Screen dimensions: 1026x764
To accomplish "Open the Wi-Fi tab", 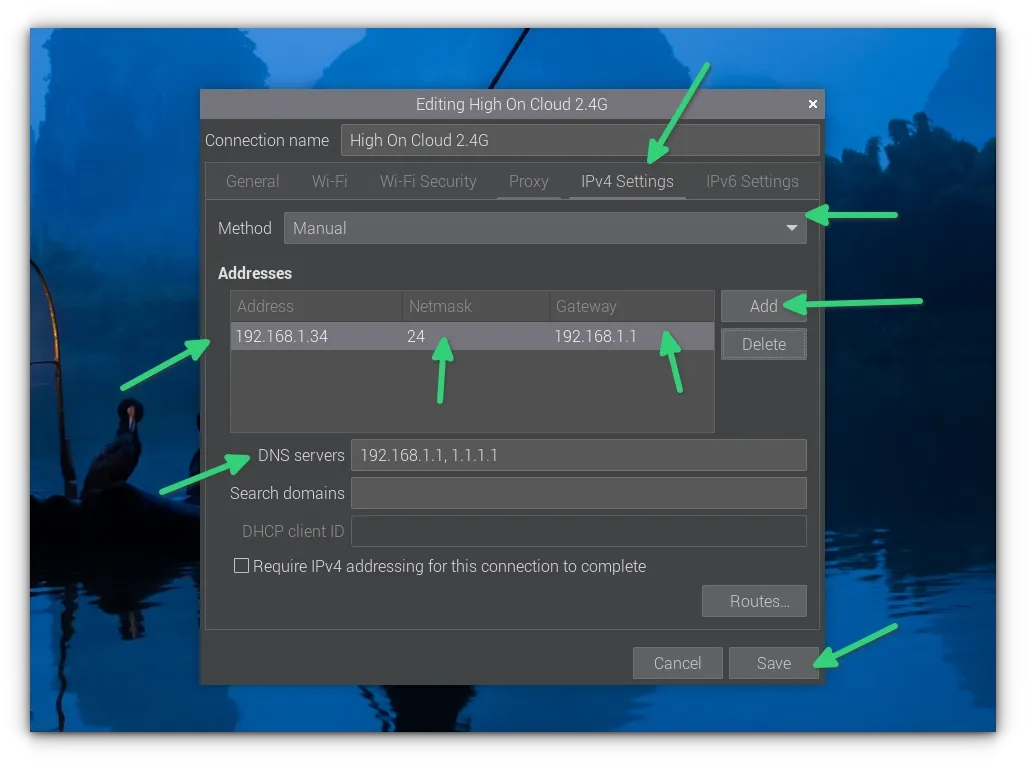I will (x=329, y=182).
